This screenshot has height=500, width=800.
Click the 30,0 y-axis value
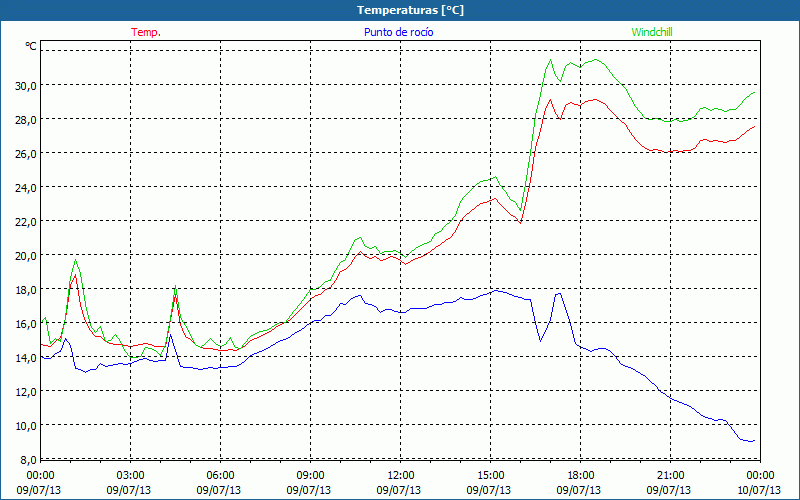click(x=25, y=86)
